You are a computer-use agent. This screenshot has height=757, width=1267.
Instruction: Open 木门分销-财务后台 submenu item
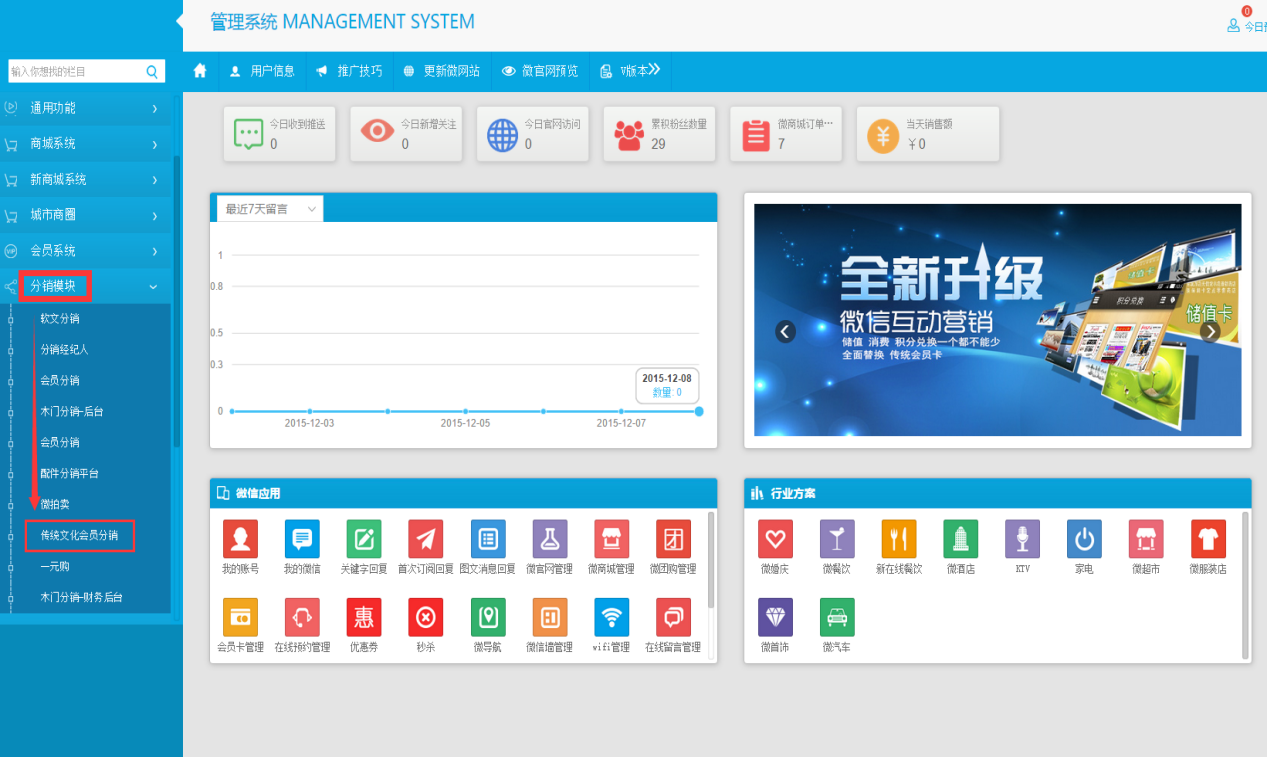(82, 598)
